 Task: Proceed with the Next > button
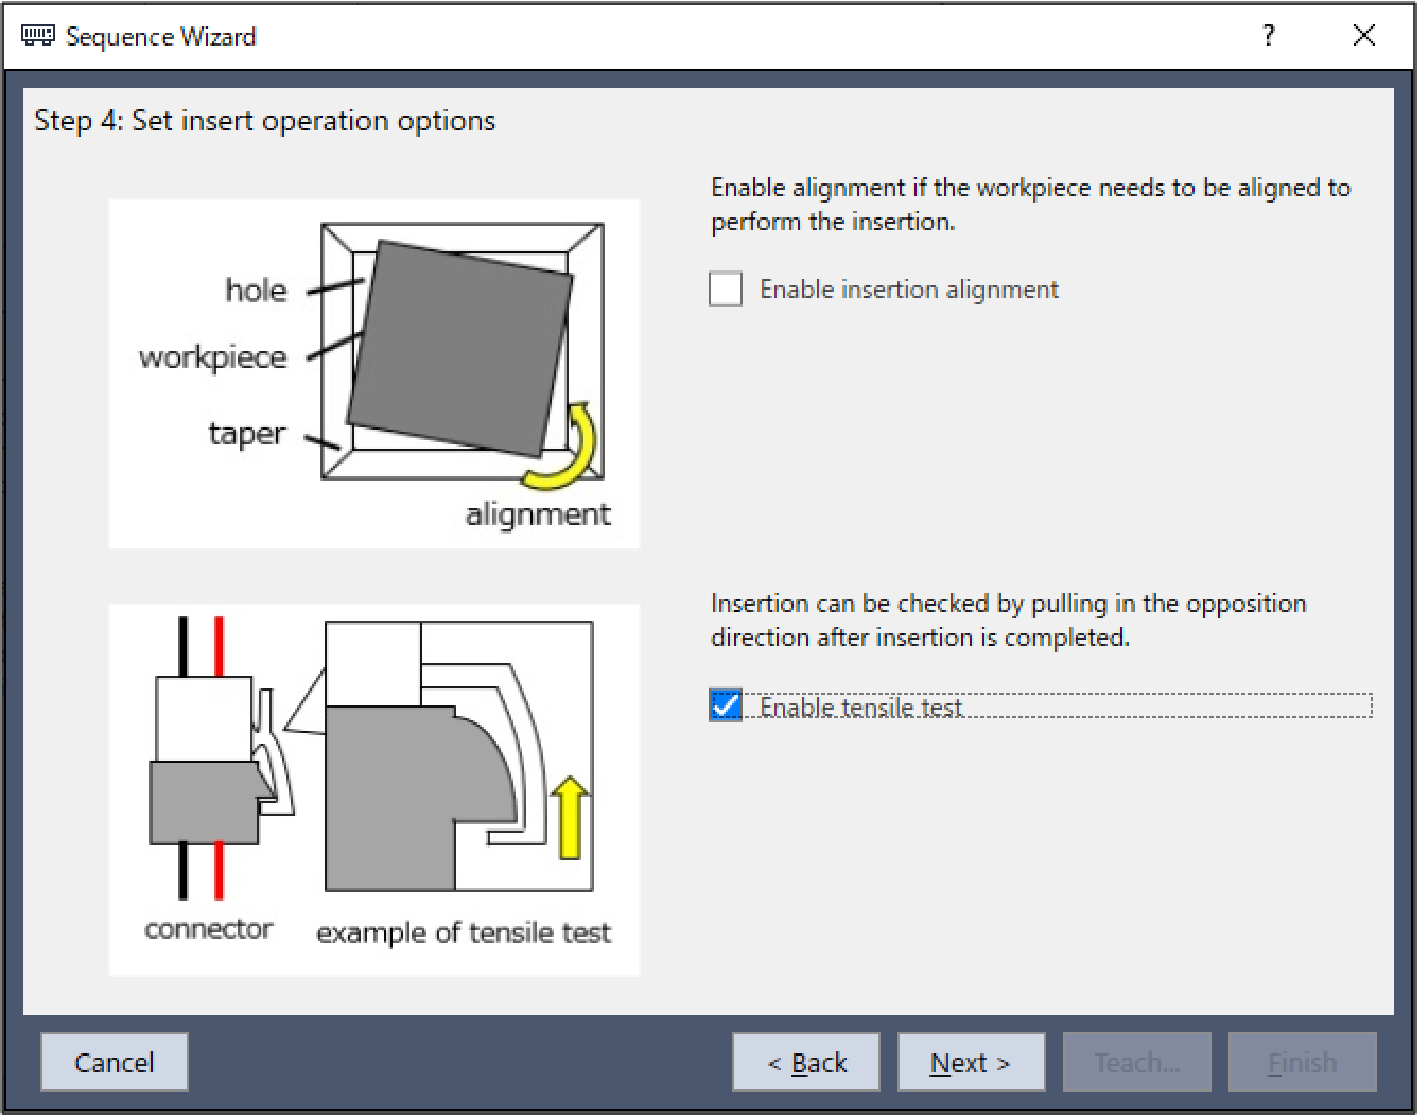pos(970,1062)
